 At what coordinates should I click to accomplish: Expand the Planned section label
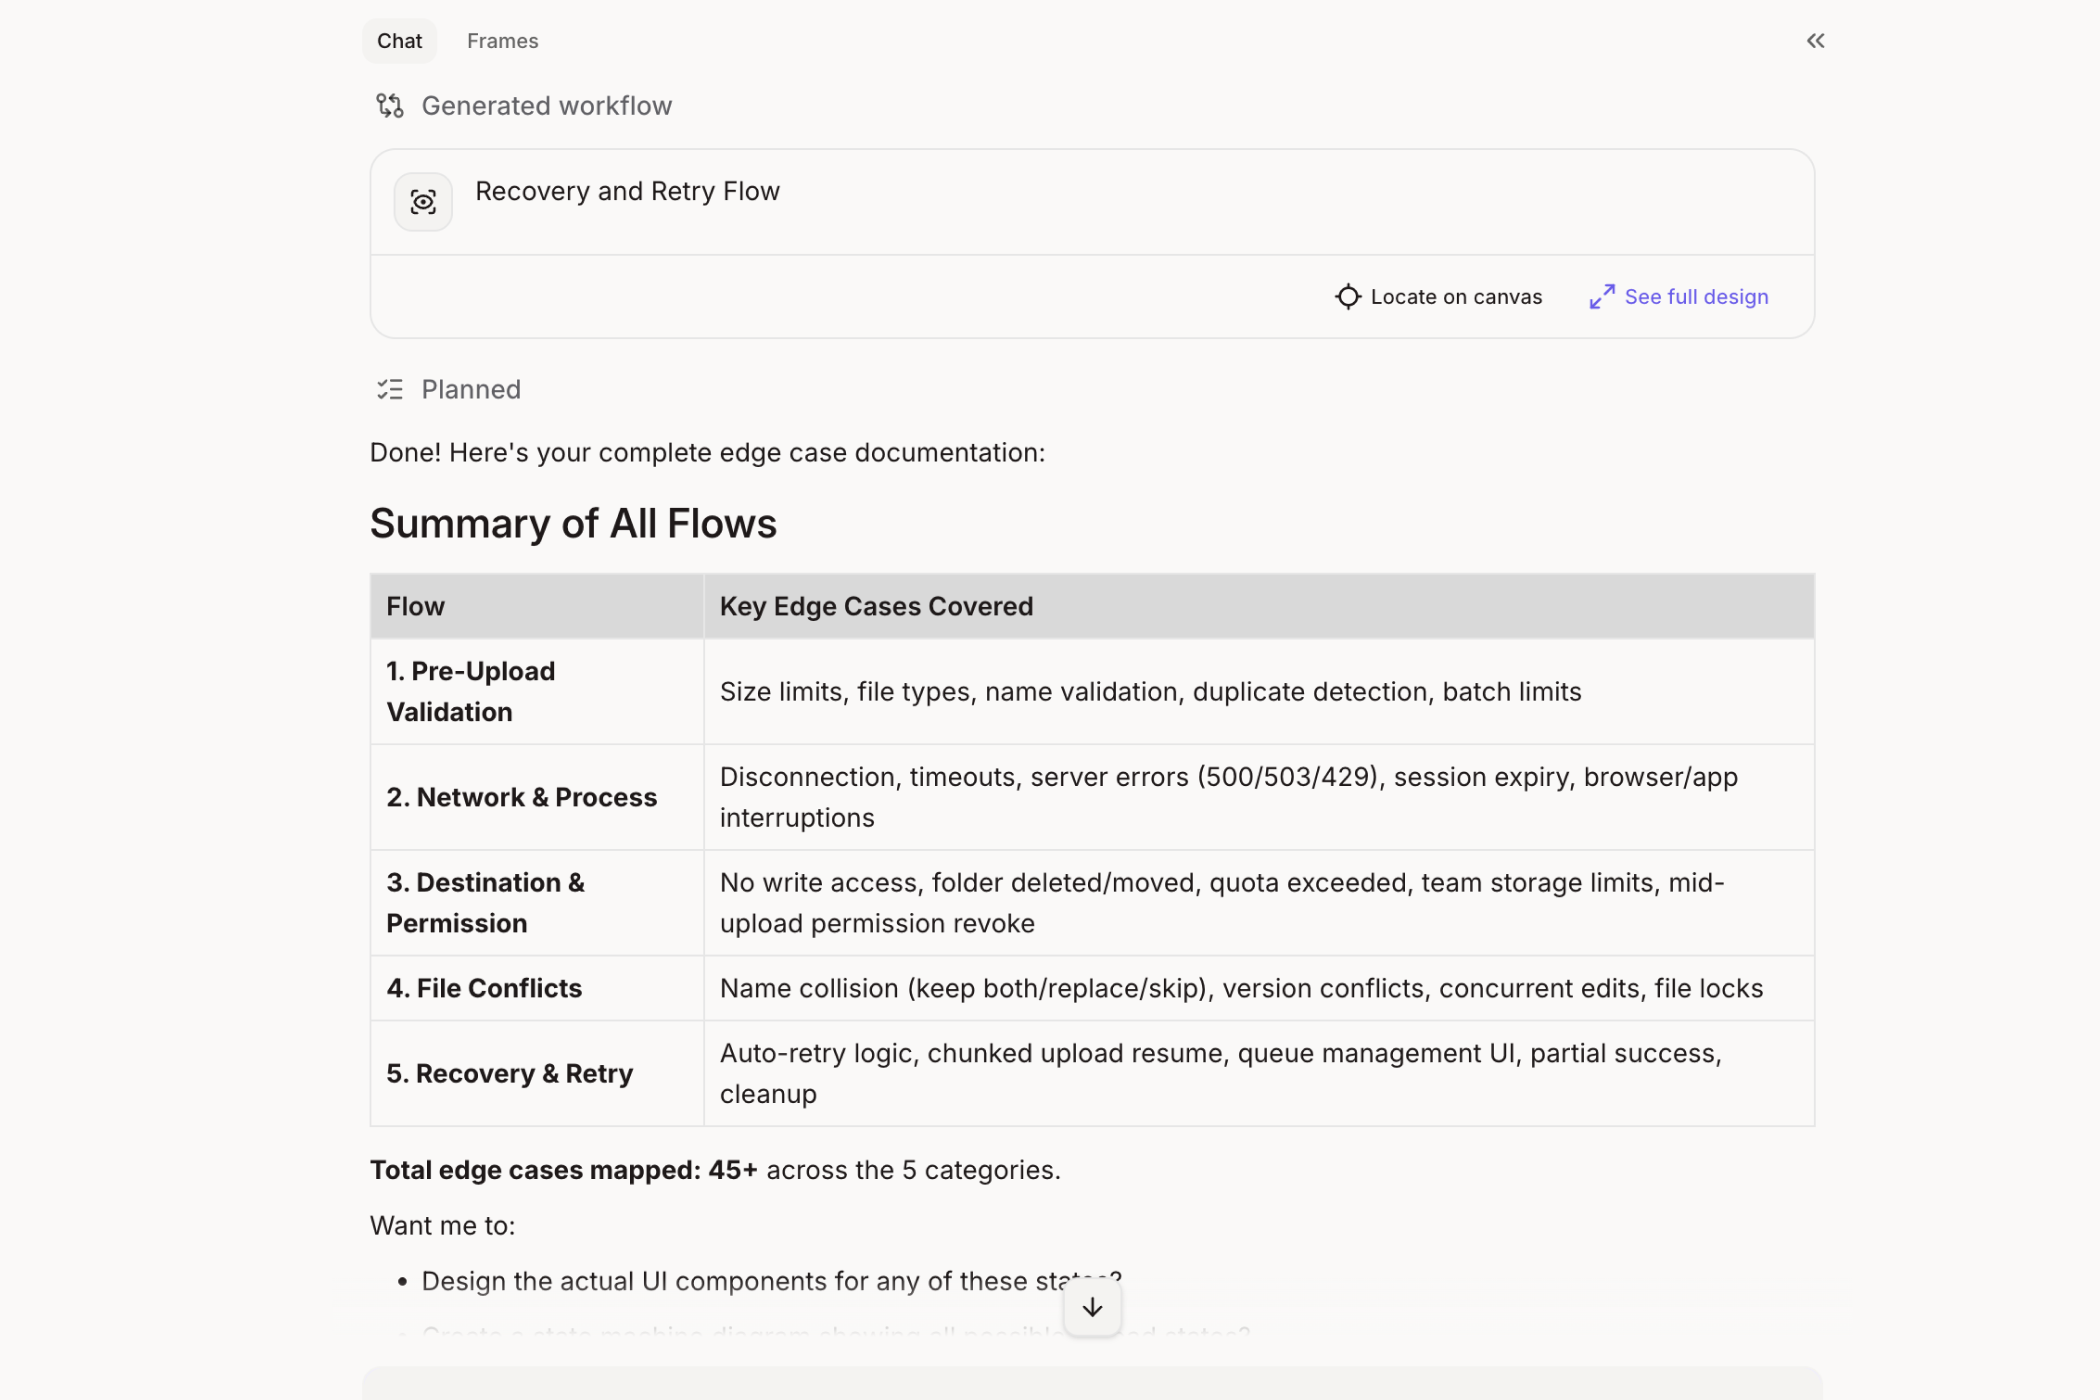[x=471, y=390]
